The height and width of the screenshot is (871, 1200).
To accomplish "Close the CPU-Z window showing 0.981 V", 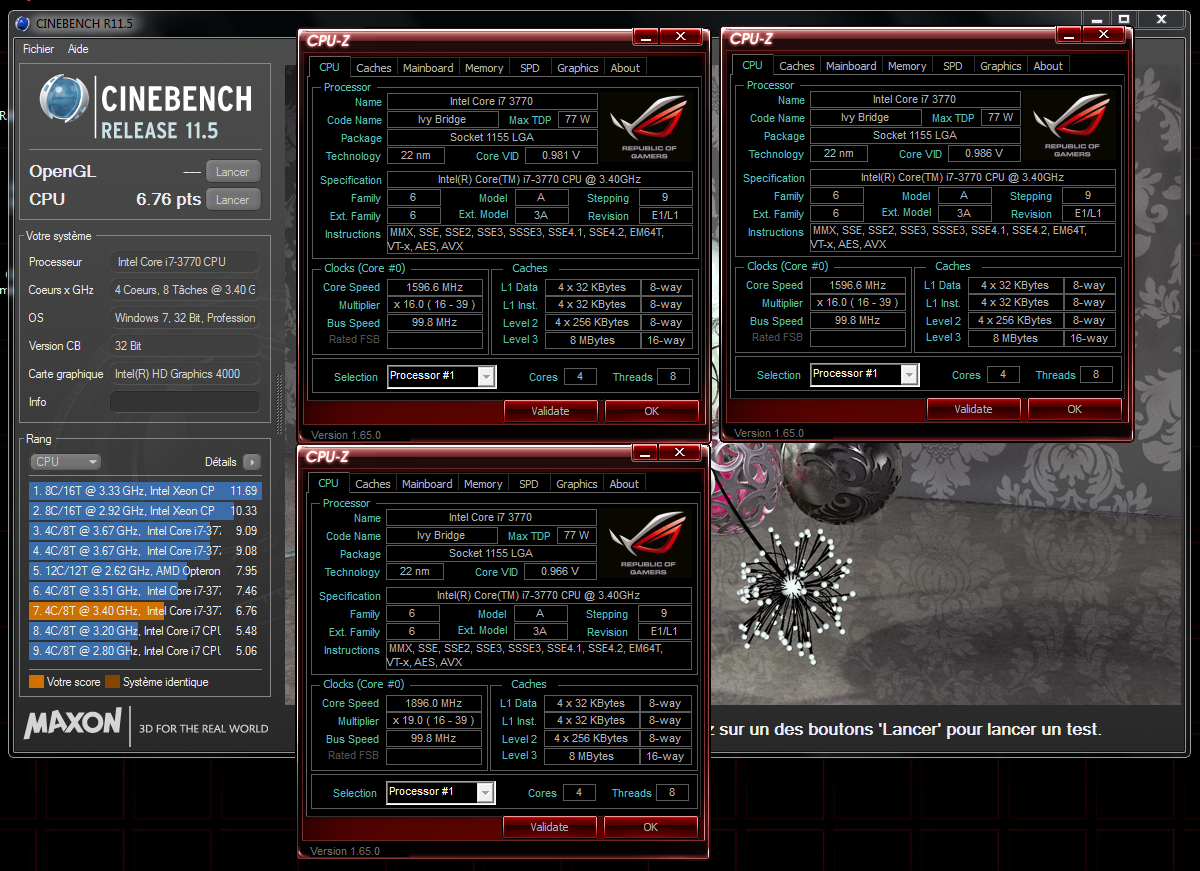I will [x=681, y=37].
